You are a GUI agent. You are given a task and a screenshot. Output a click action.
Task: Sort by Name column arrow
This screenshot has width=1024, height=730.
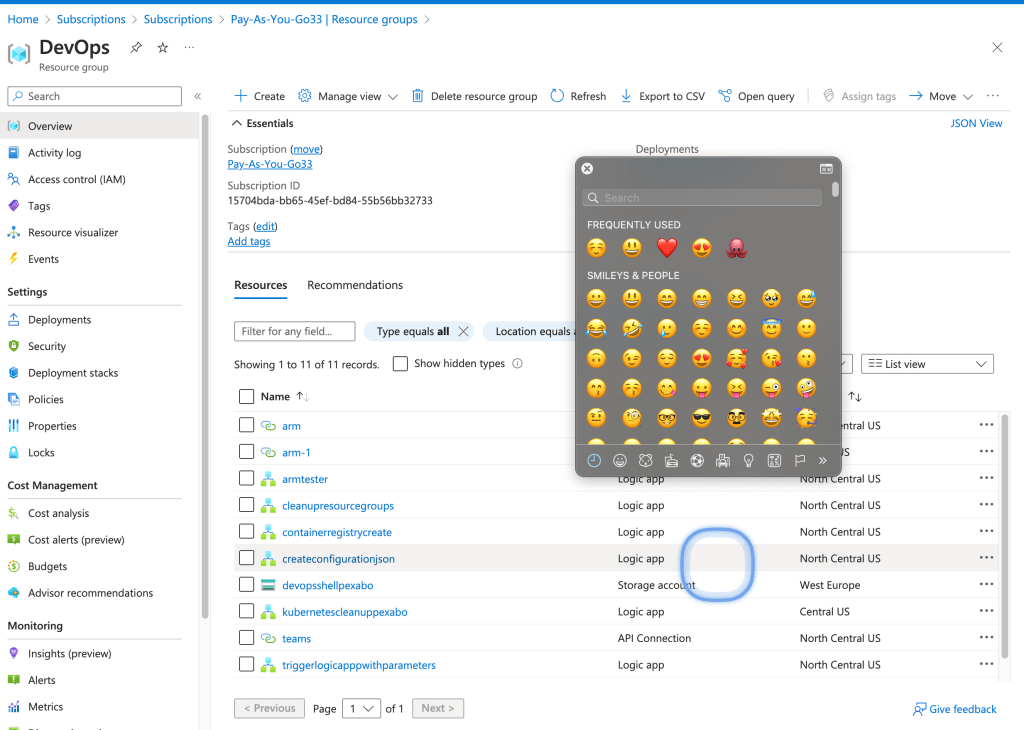[303, 396]
